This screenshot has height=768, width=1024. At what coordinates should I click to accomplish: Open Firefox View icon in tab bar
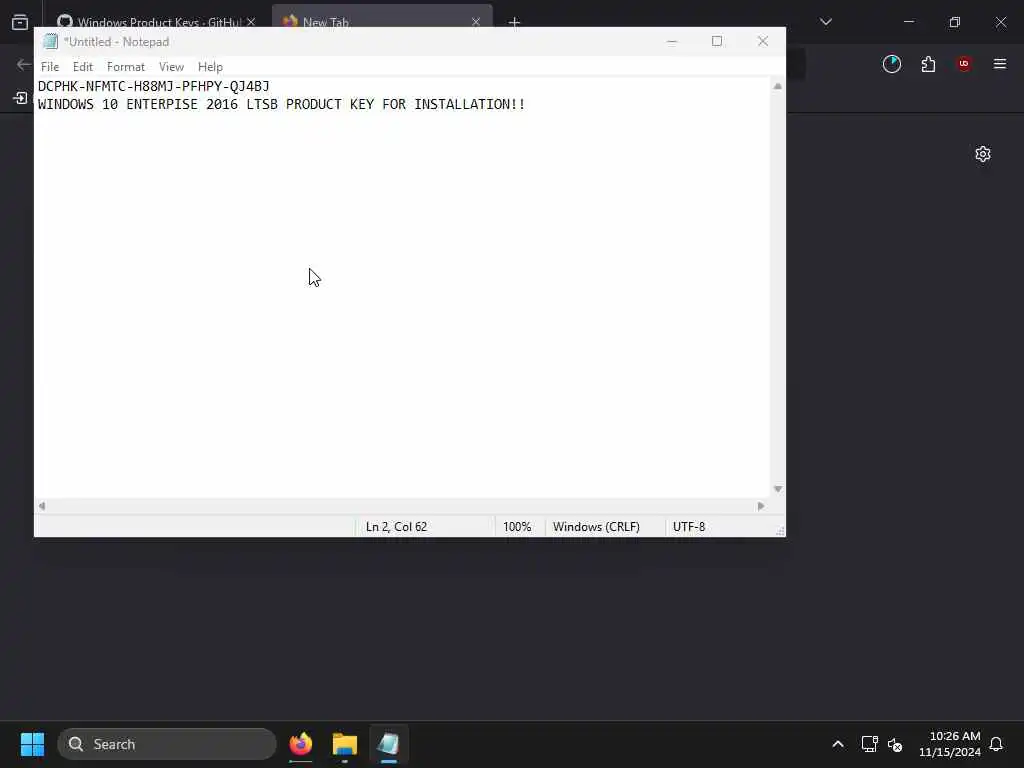click(x=20, y=22)
